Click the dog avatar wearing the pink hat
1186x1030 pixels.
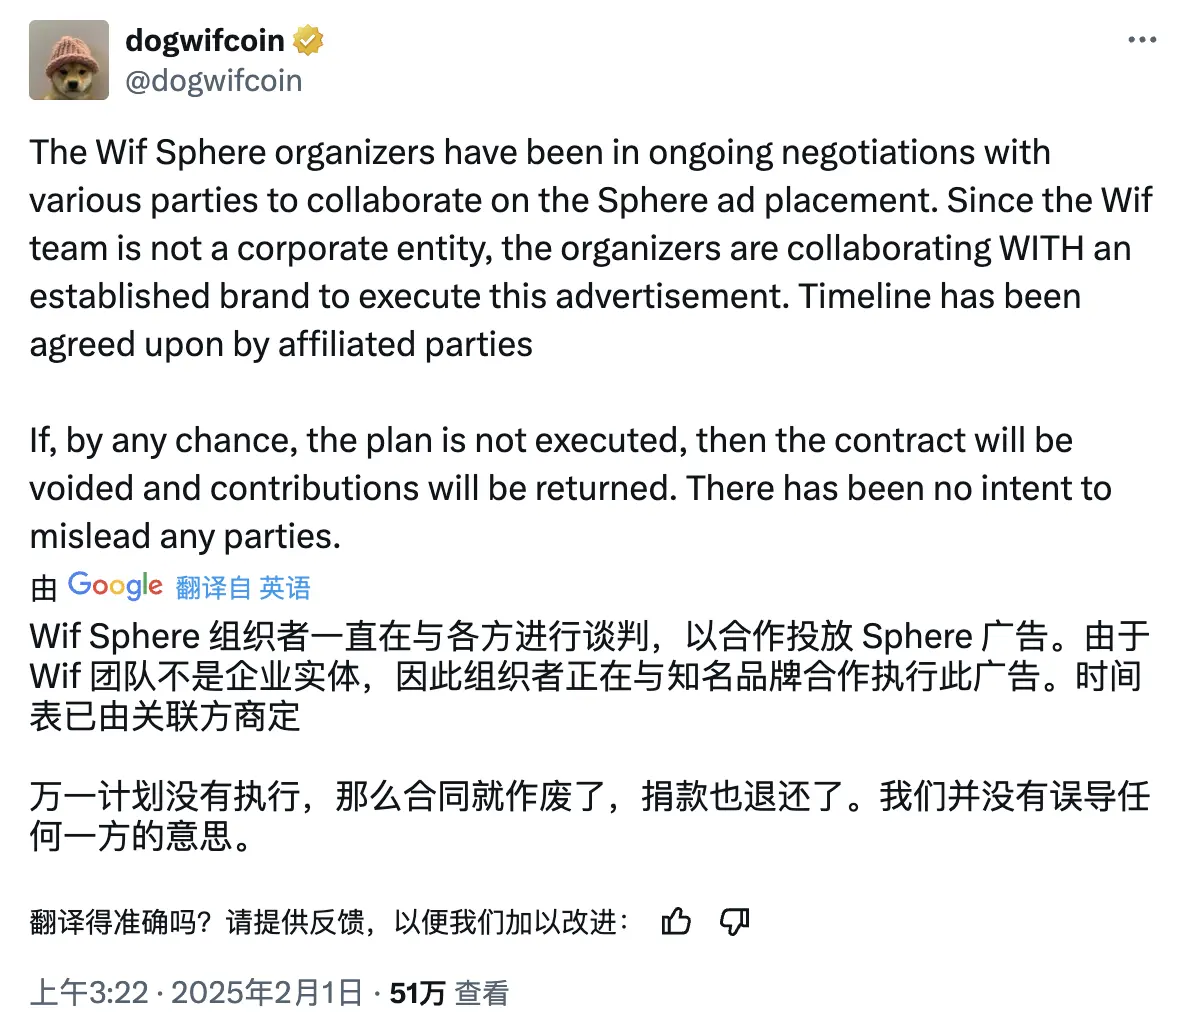pyautogui.click(x=68, y=60)
